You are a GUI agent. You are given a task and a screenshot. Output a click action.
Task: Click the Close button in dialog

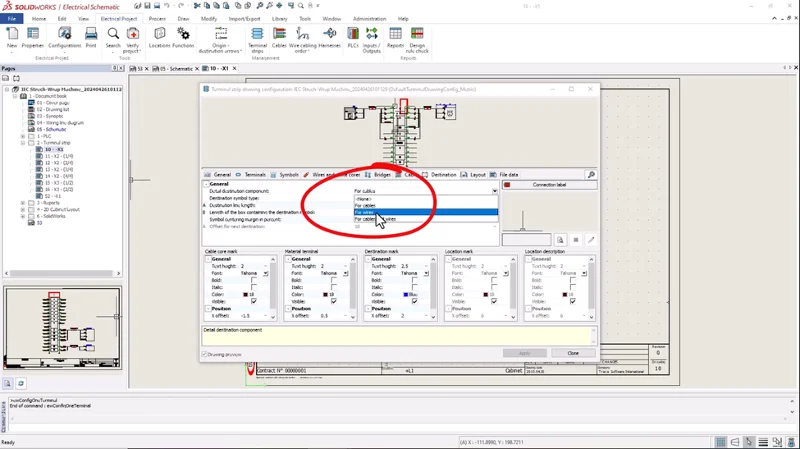pos(572,353)
